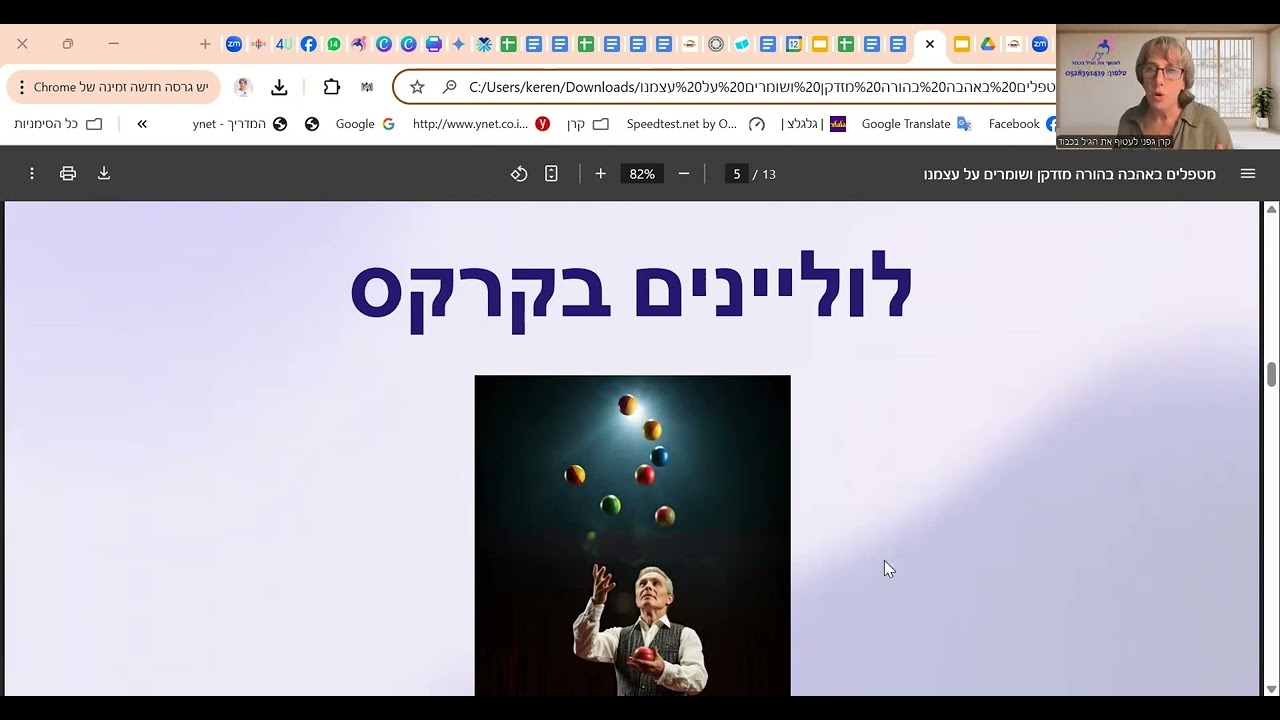The image size is (1280, 720).
Task: Click the page number field showing 5
Action: point(737,174)
